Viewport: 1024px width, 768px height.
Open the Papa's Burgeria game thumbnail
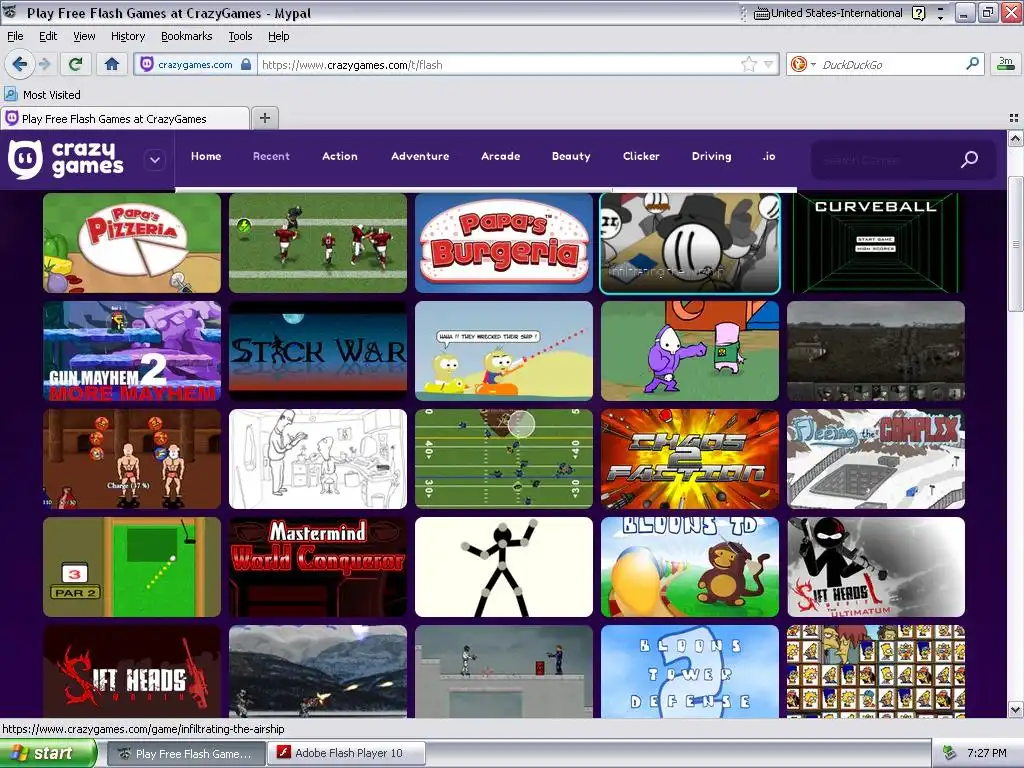504,243
